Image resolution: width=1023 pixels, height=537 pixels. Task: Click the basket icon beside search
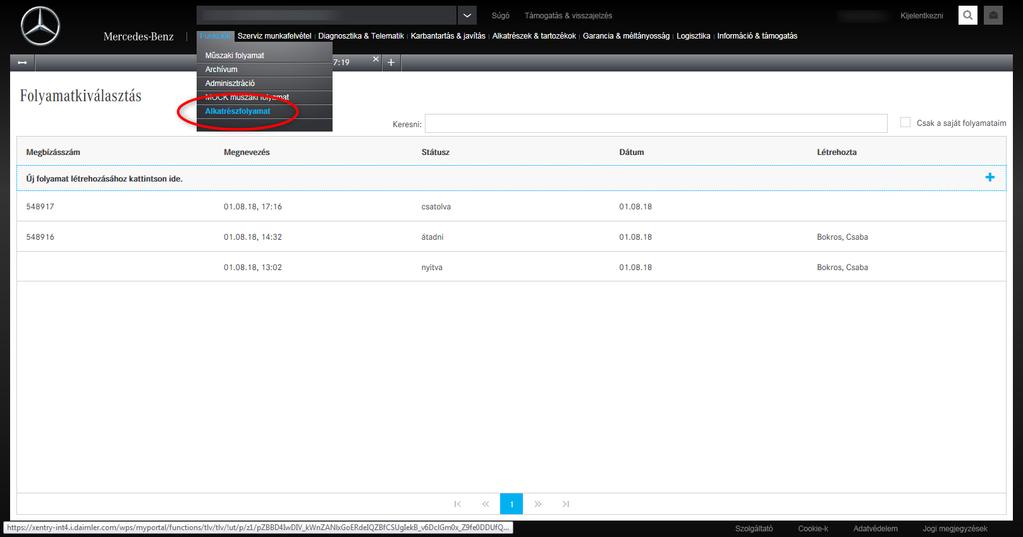click(x=993, y=15)
